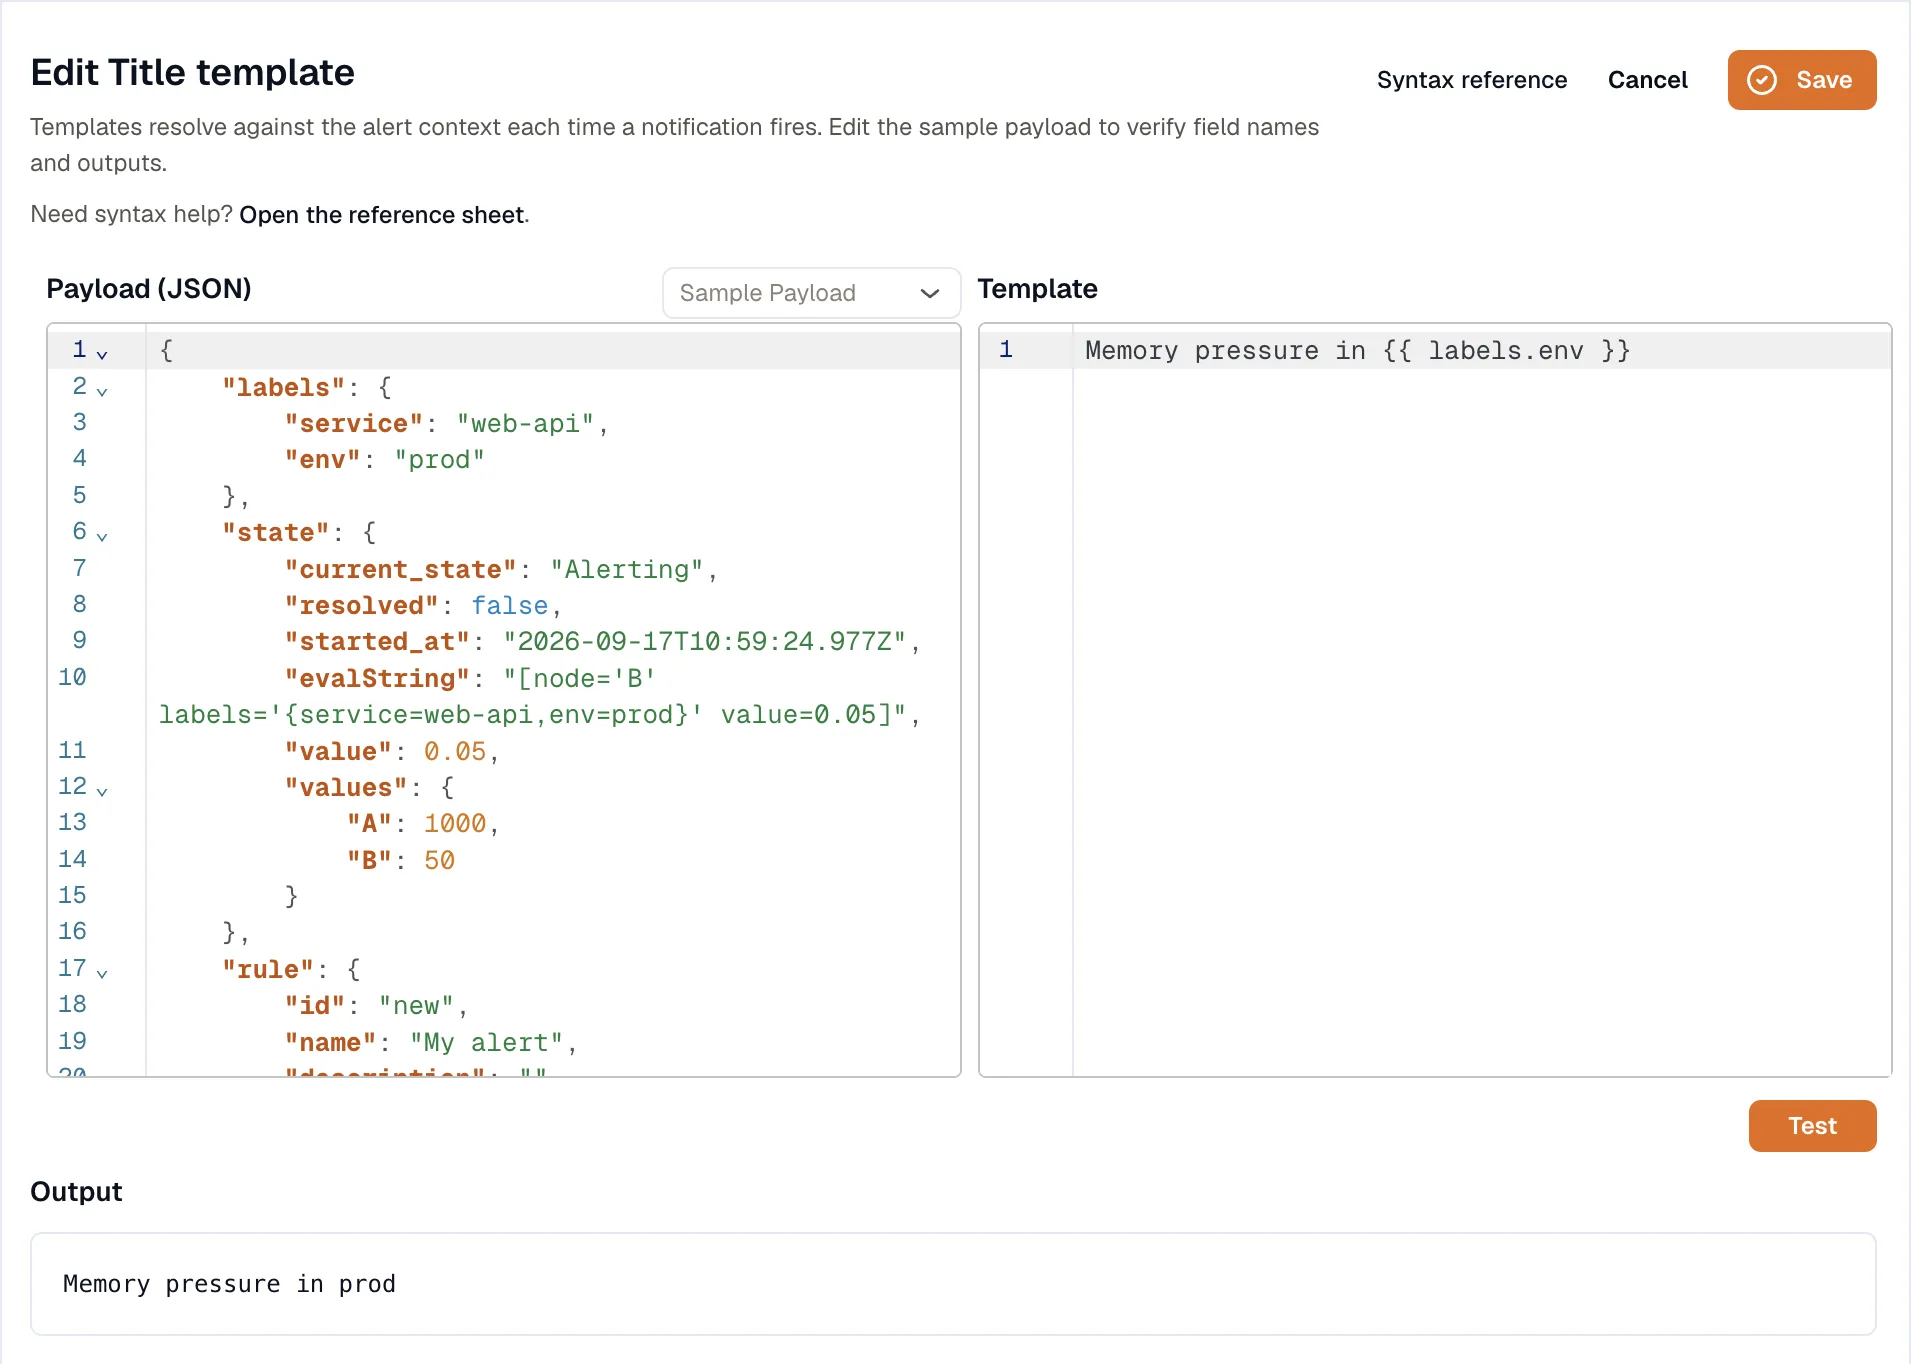1911x1364 pixels.
Task: Click the "env" key on line 4
Action: tap(322, 460)
